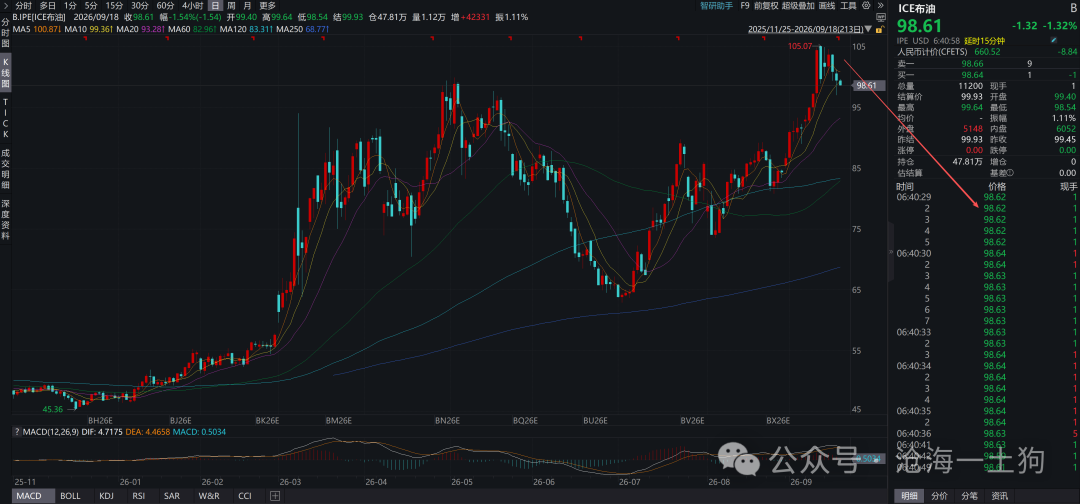Click the MA250 68.77 indicator label
The width and height of the screenshot is (1080, 504).
point(300,29)
